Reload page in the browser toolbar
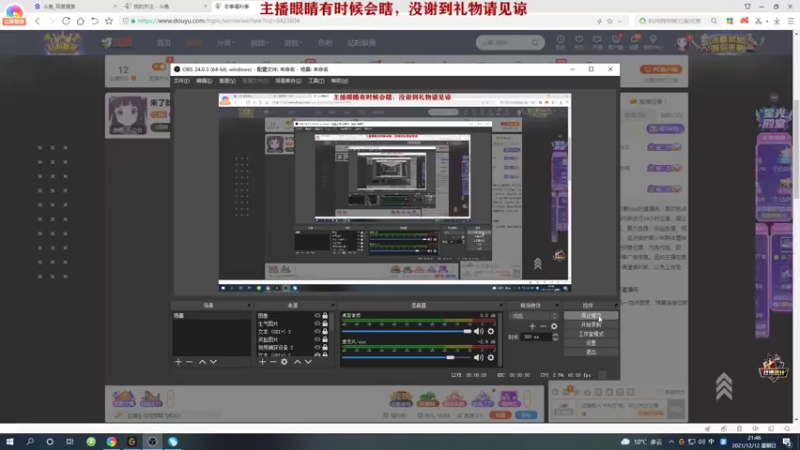800x450 pixels. coord(66,21)
